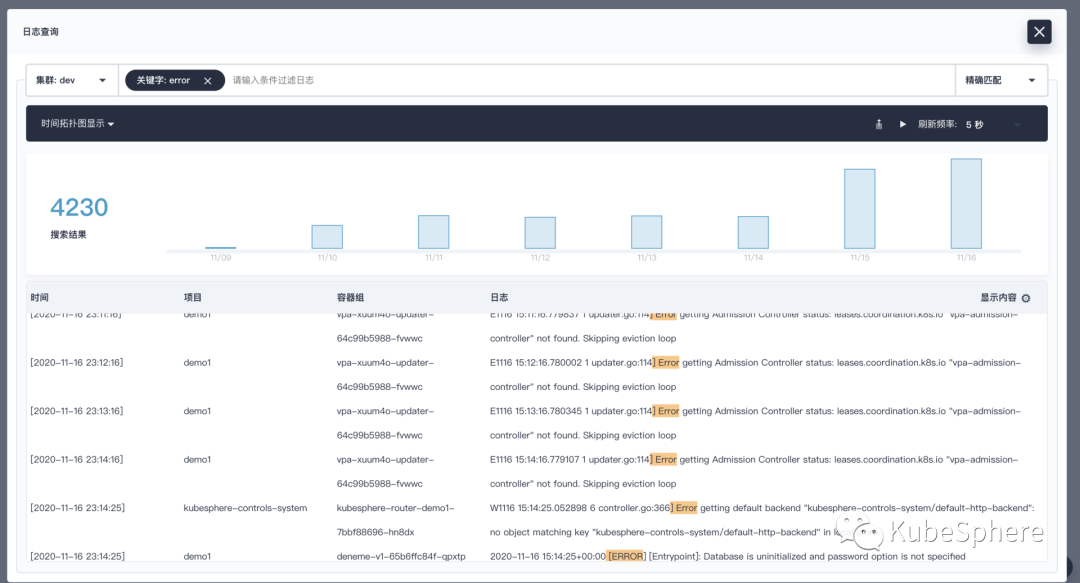Click the log message E1116 15:13:16.780345
The image size is (1080, 583).
coord(756,423)
